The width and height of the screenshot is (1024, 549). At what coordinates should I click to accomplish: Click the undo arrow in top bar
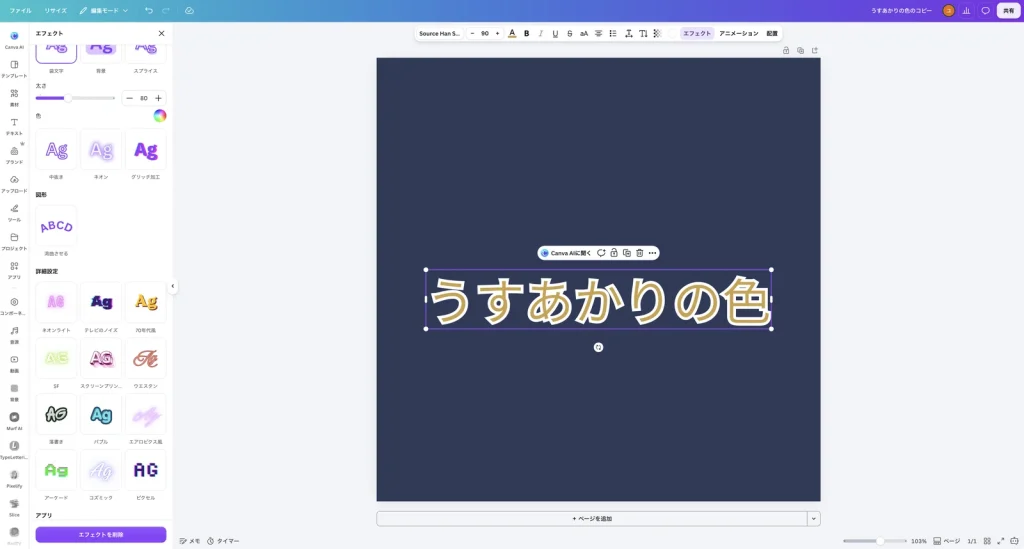tap(149, 10)
